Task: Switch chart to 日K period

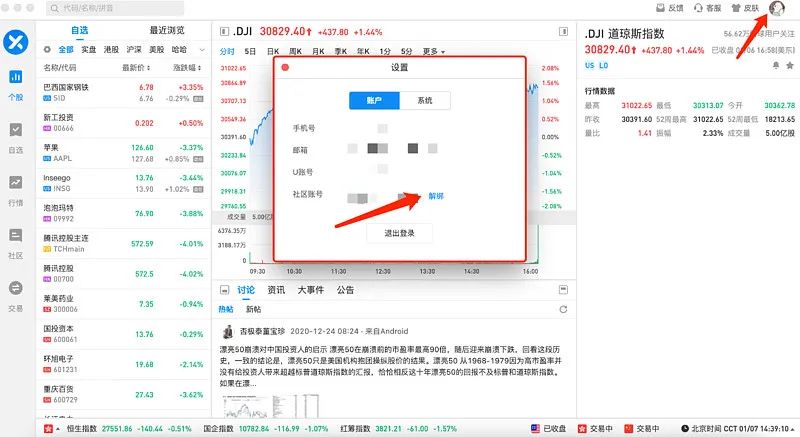Action: click(x=273, y=52)
